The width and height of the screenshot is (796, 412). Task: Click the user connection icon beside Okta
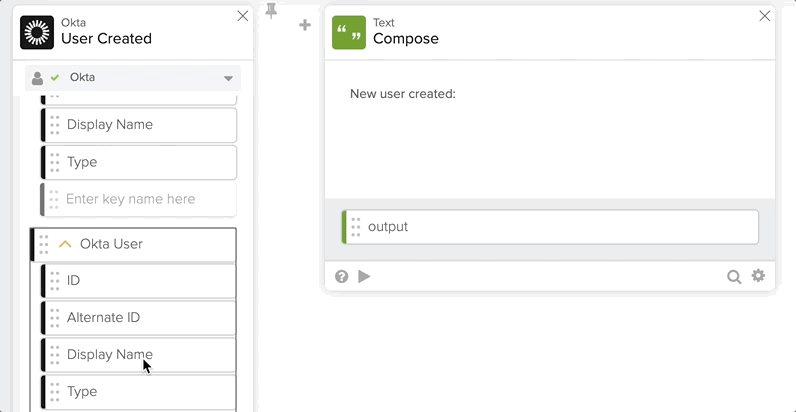(38, 78)
